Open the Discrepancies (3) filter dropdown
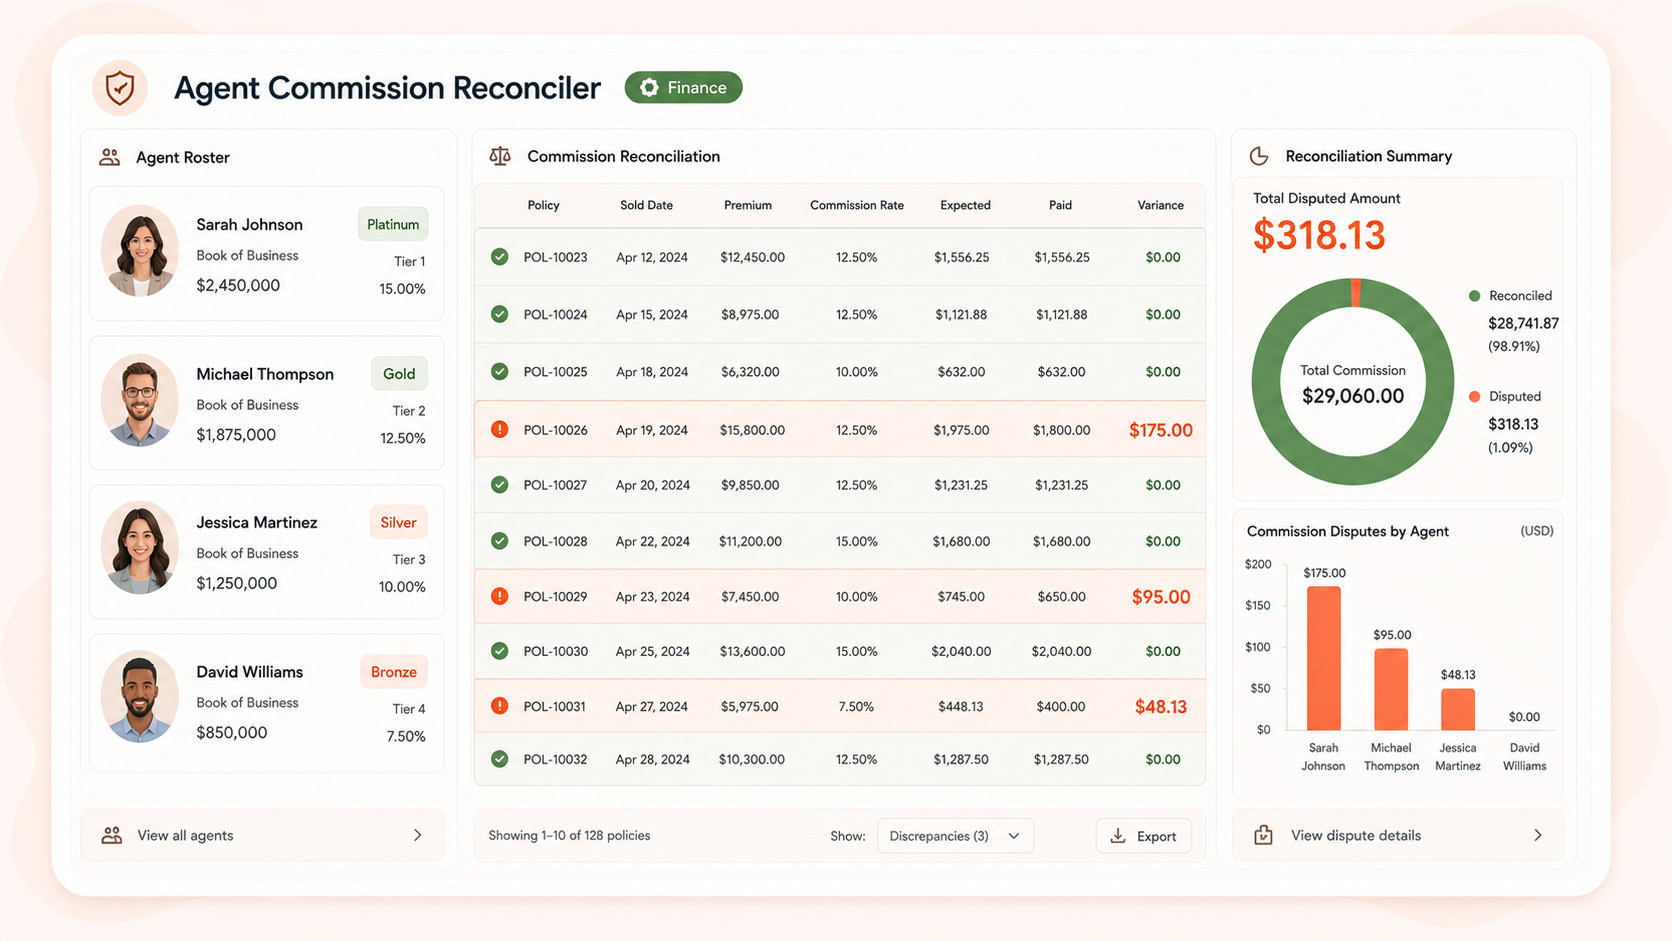 [x=955, y=836]
